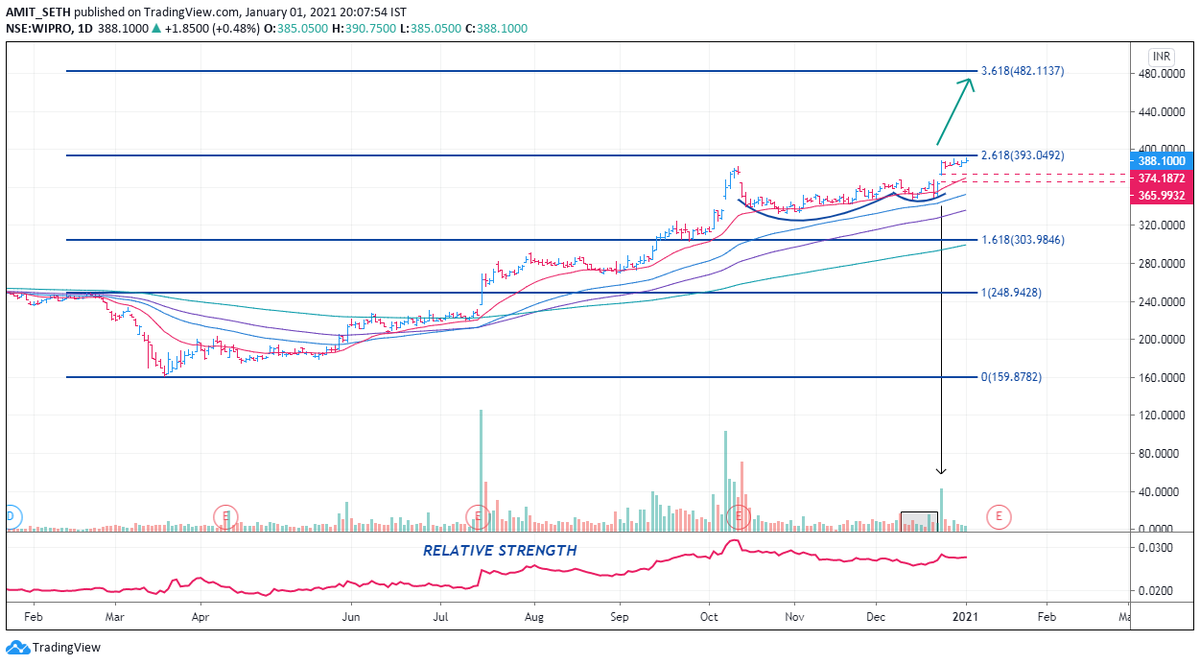
Task: Click the Sep label on time axis
Action: pyautogui.click(x=619, y=619)
